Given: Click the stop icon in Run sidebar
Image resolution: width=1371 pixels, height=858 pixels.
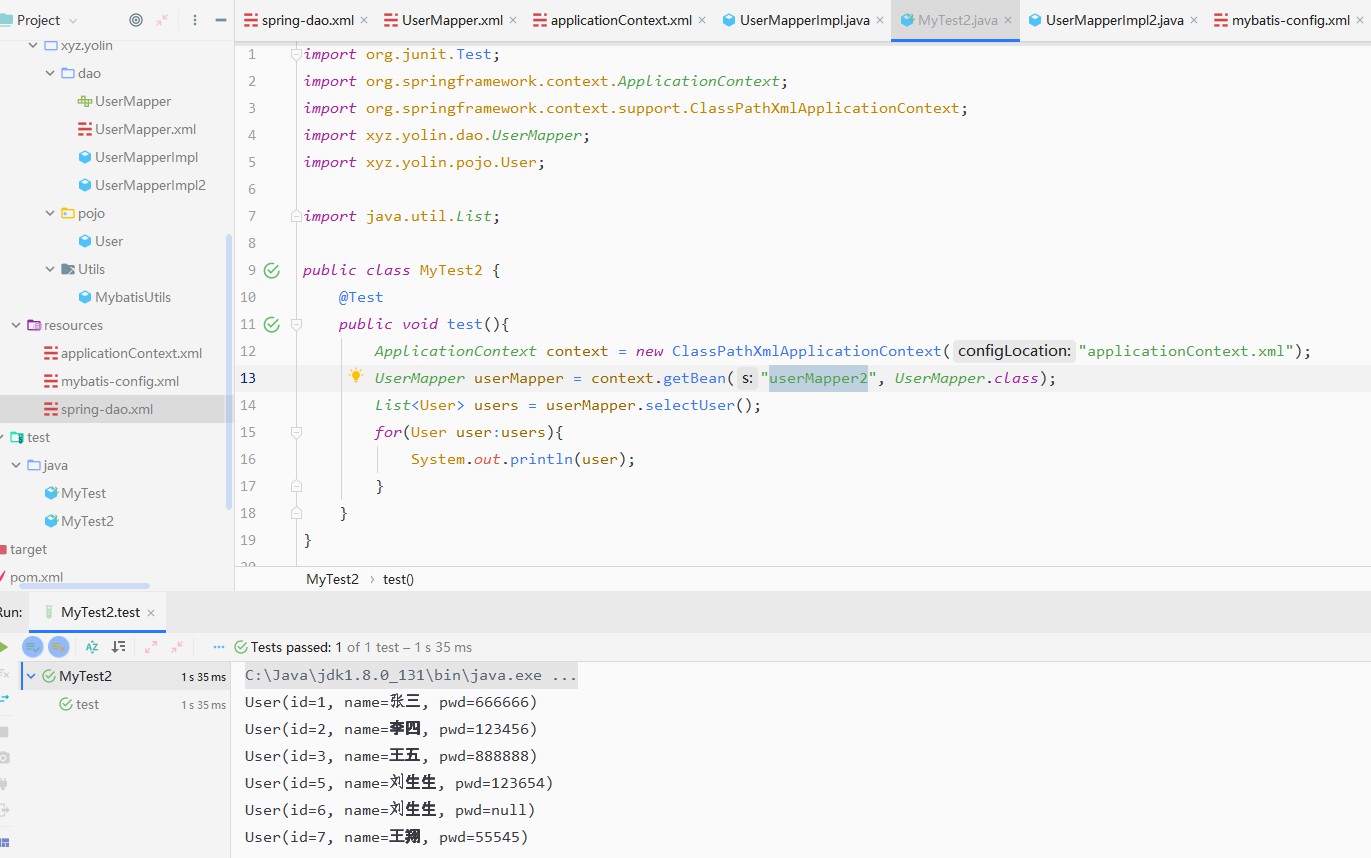Looking at the screenshot, I should click(4, 732).
